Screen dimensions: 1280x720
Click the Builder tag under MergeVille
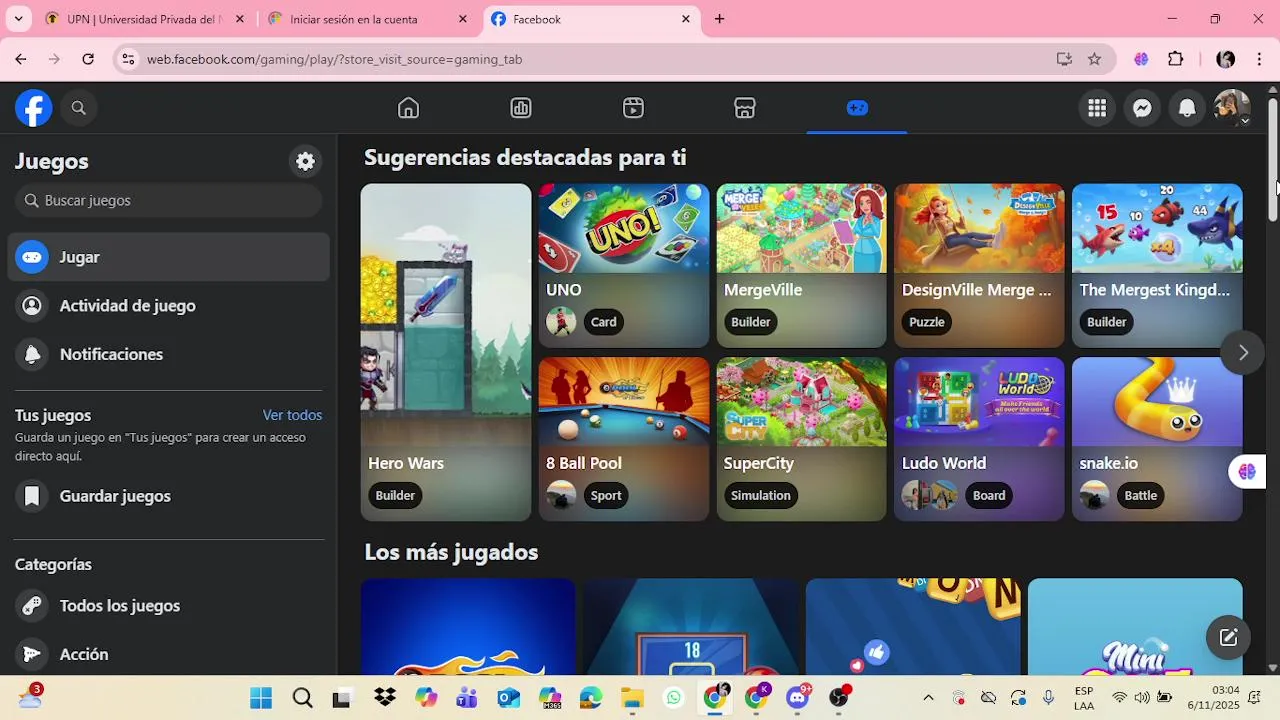(750, 322)
